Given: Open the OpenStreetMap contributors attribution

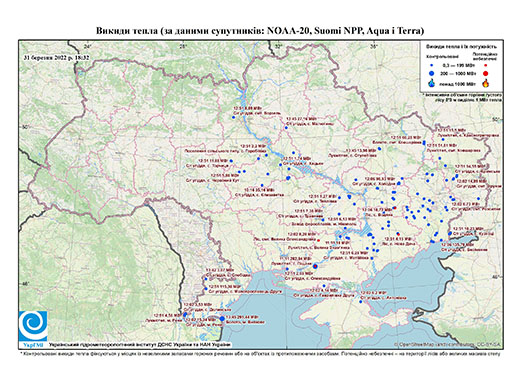Looking at the screenshot, I should [x=447, y=344].
